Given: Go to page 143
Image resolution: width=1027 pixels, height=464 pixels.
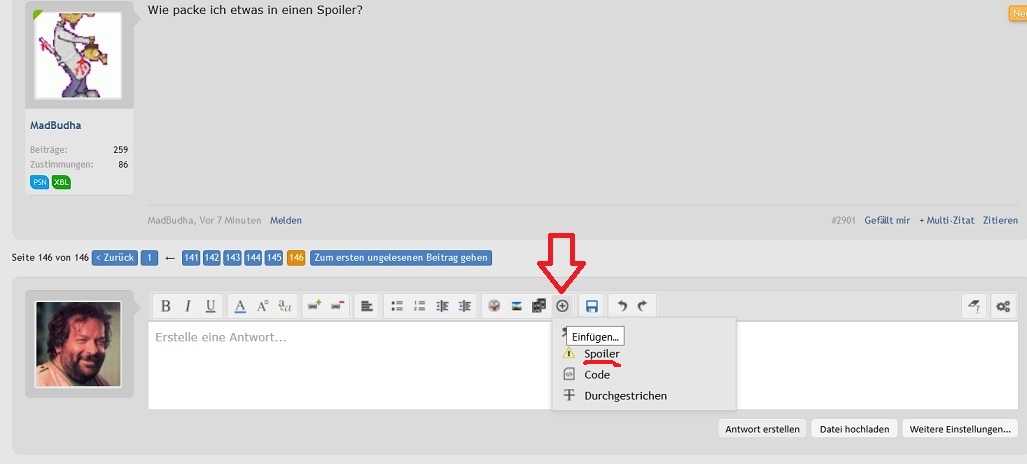Looking at the screenshot, I should click(233, 258).
